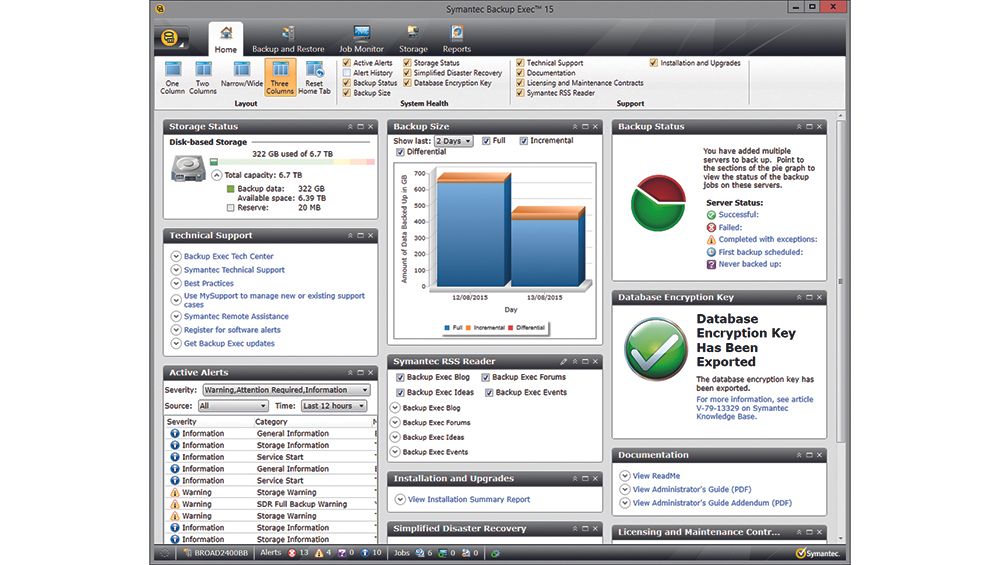Toggle Simplified Disaster Recovery checkbox
1000x565 pixels.
coord(407,73)
